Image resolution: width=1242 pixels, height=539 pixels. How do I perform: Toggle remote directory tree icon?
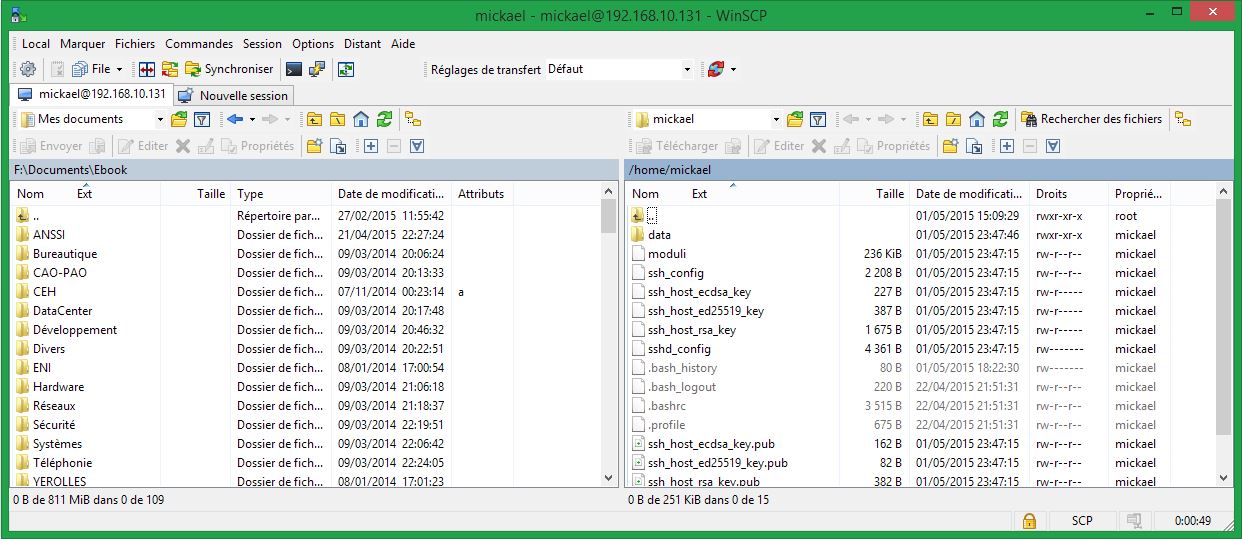coord(1183,119)
